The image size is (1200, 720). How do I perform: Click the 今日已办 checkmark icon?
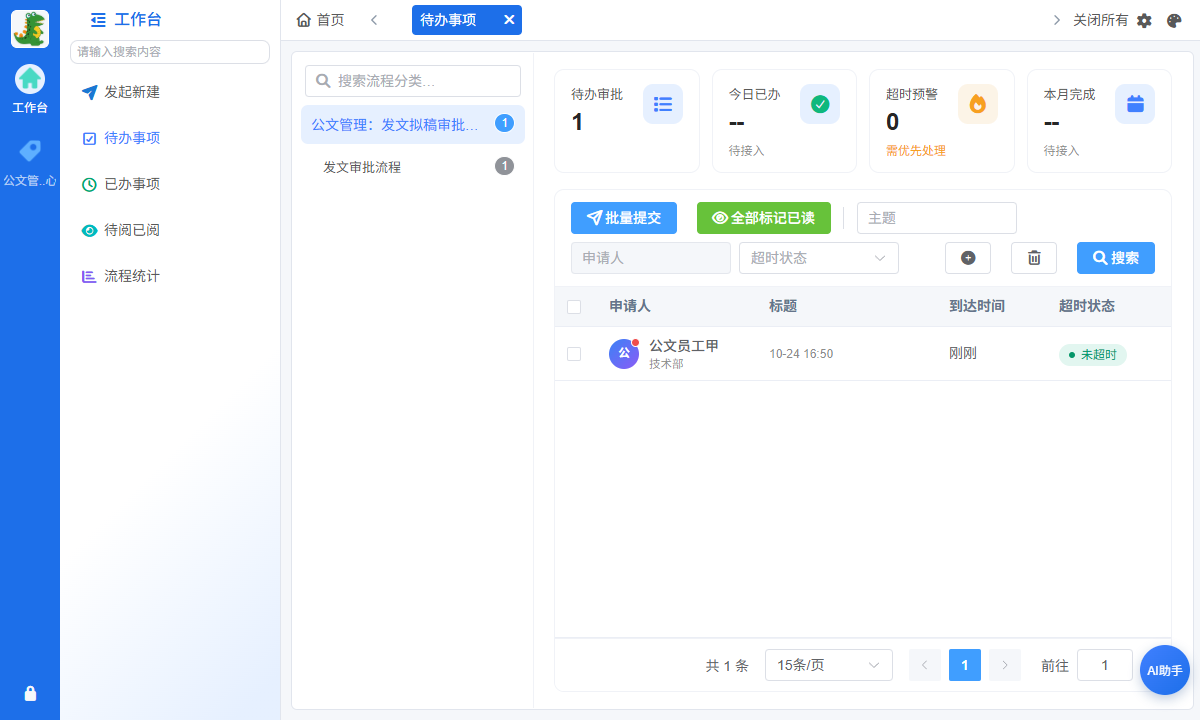tap(820, 104)
